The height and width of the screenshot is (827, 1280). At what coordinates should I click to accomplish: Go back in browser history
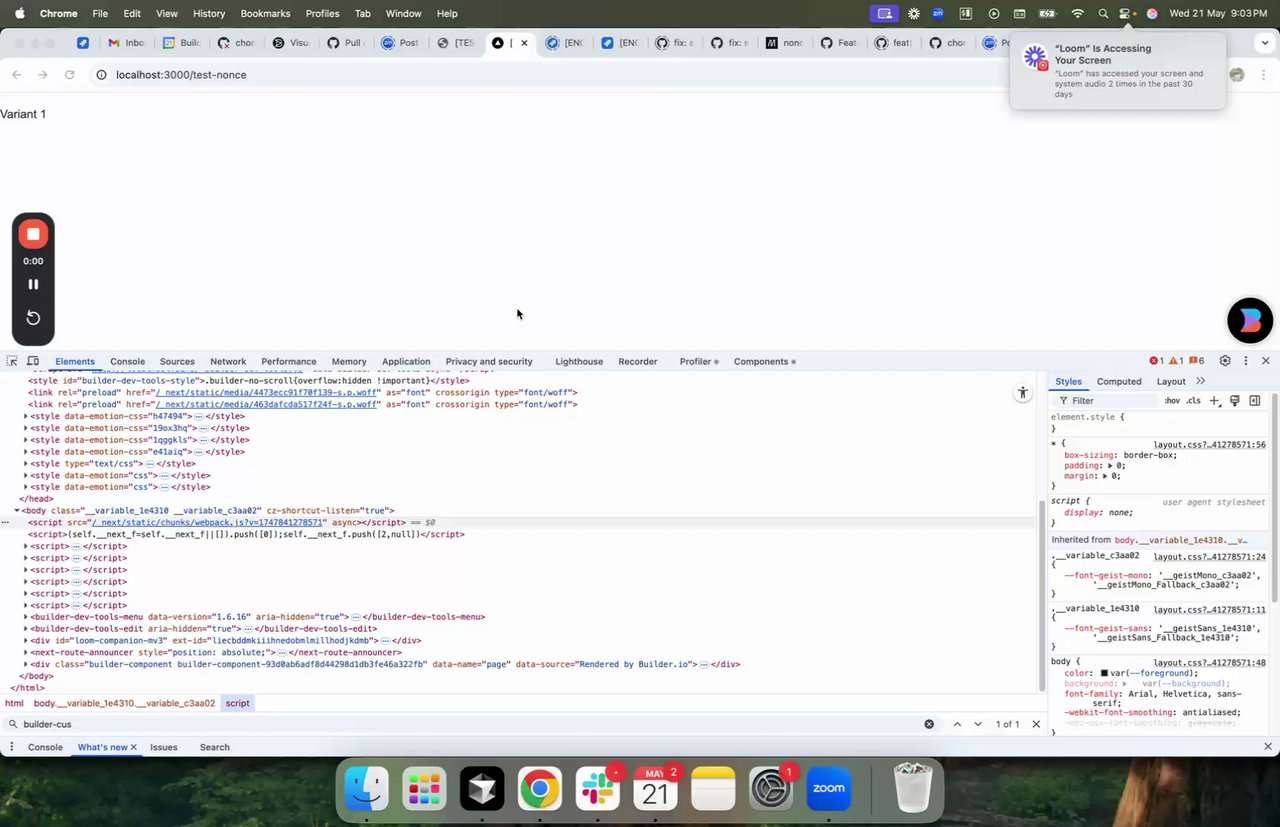[16, 75]
